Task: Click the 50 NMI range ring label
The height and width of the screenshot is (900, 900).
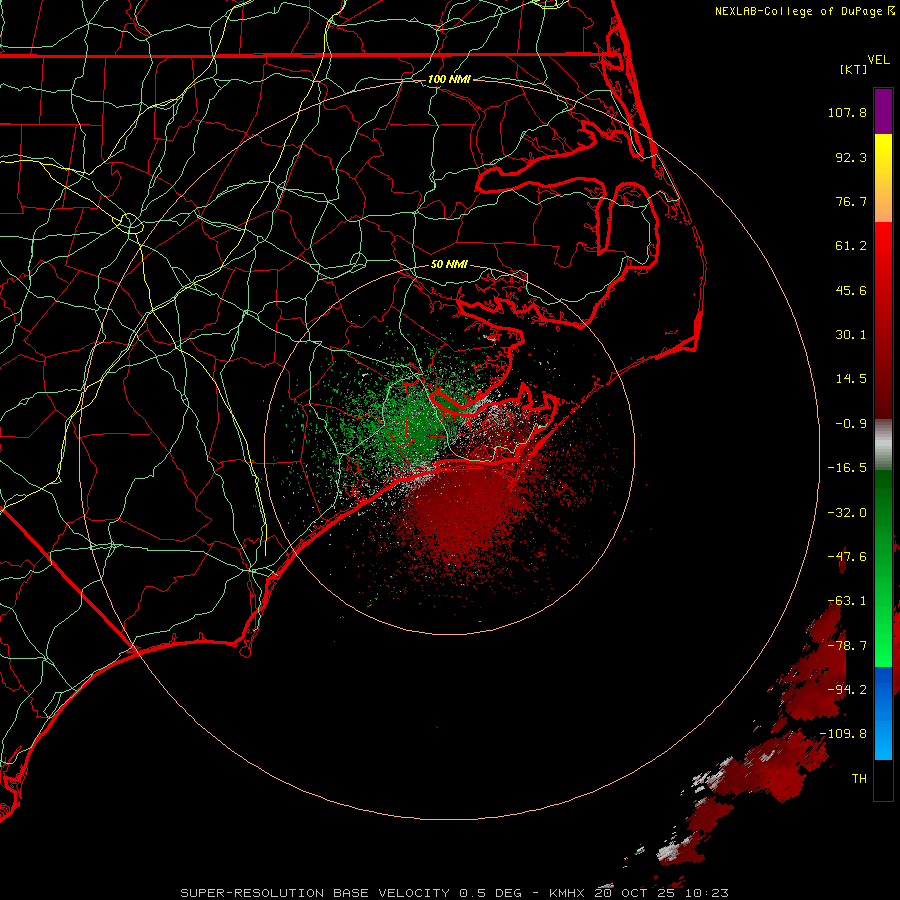Action: 449,264
